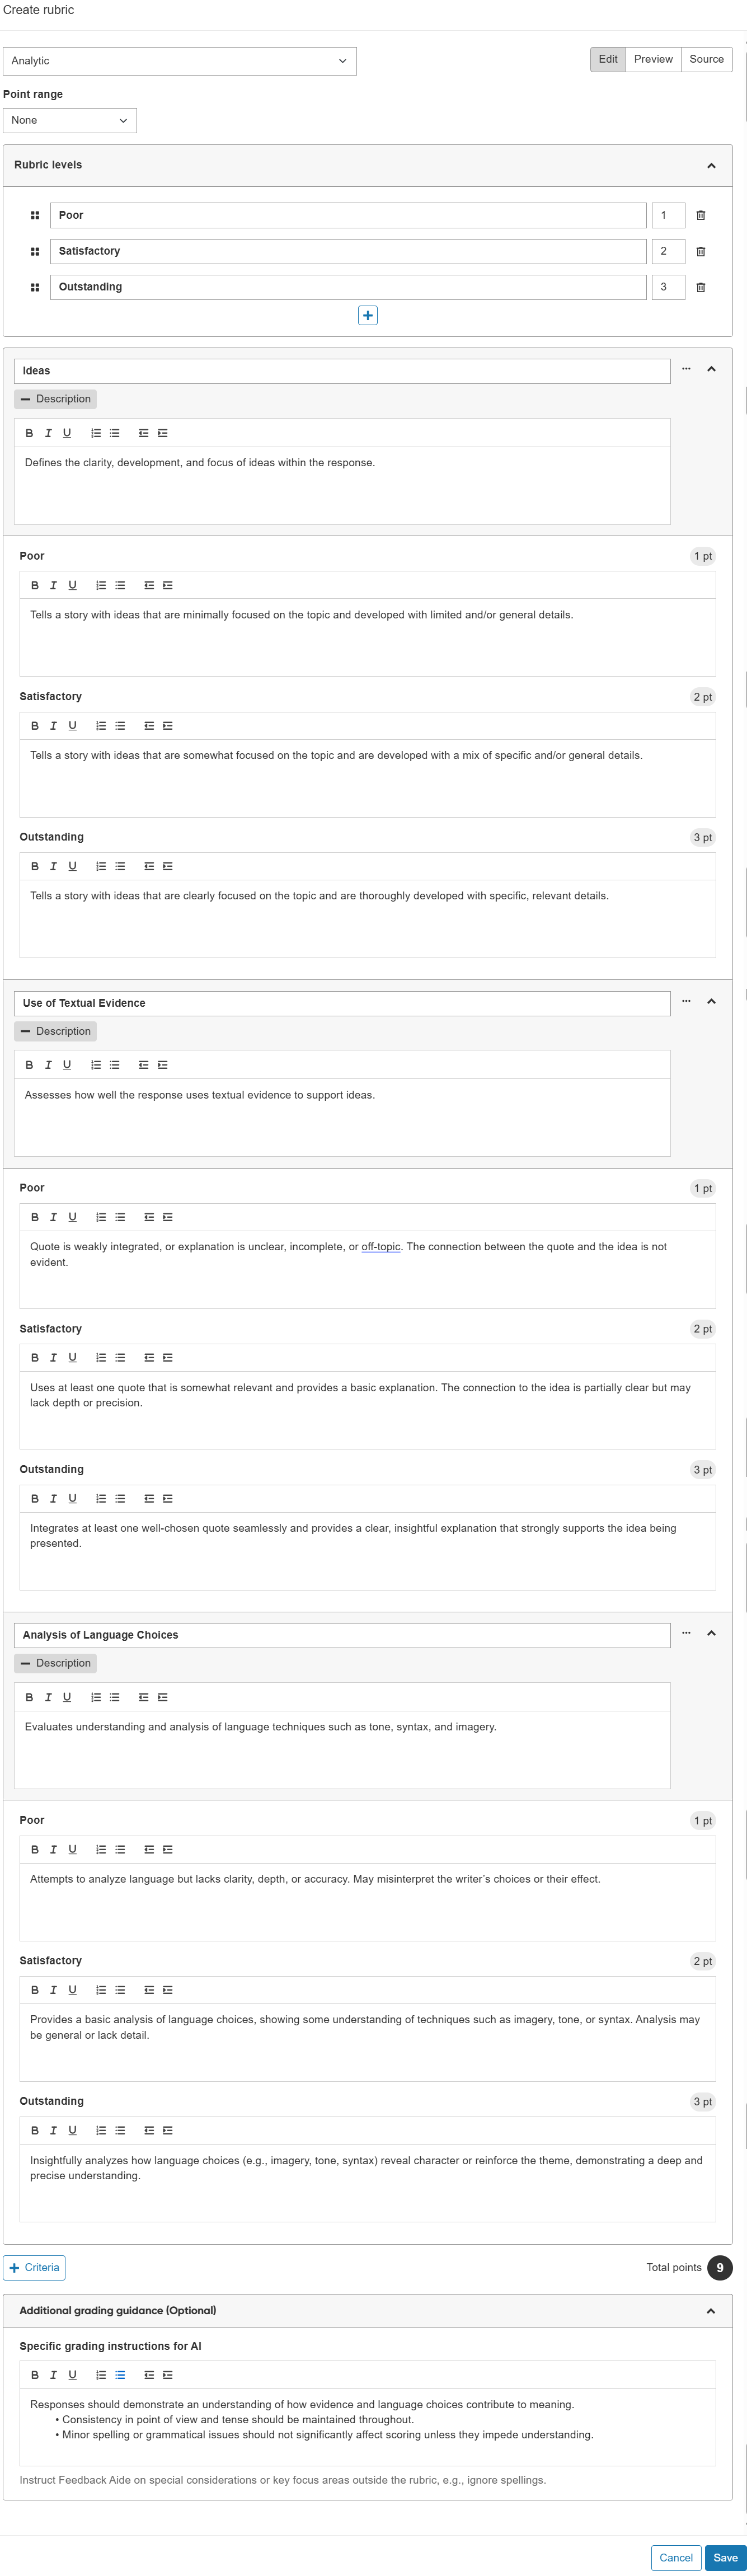Remove the Description from Use of Textual Evidence
Image resolution: width=747 pixels, height=2576 pixels.
tap(55, 1031)
